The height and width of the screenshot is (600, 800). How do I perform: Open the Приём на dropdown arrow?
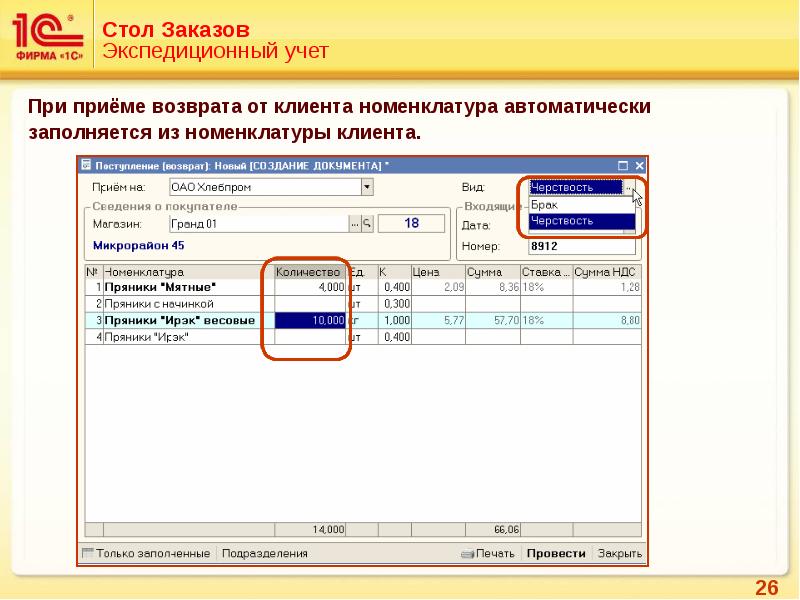click(367, 186)
